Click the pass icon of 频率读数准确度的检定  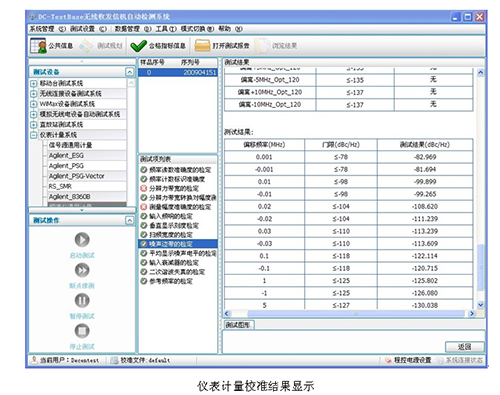(x=144, y=170)
